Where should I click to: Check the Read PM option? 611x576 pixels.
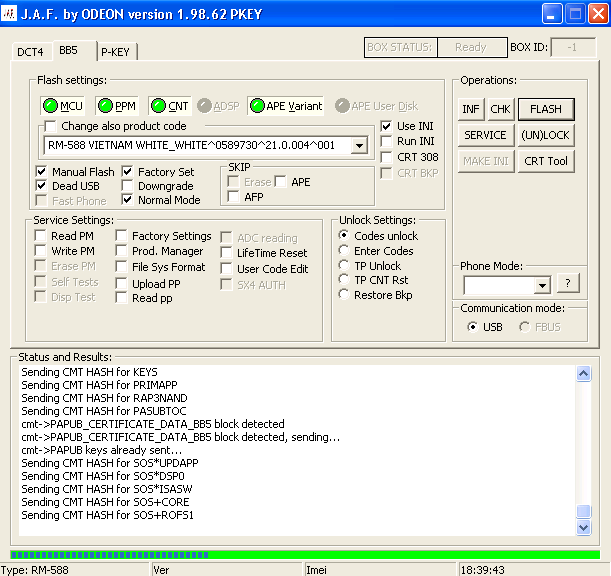pos(41,237)
